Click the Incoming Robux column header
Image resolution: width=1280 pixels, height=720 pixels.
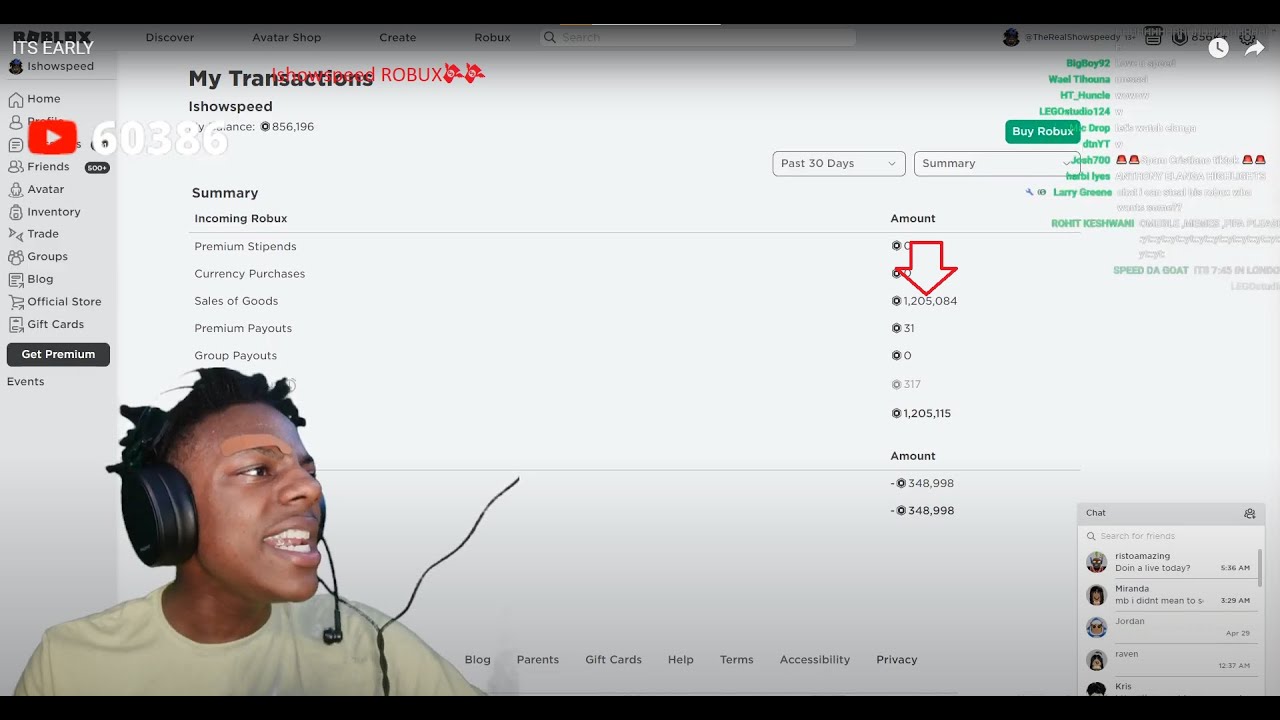(241, 218)
